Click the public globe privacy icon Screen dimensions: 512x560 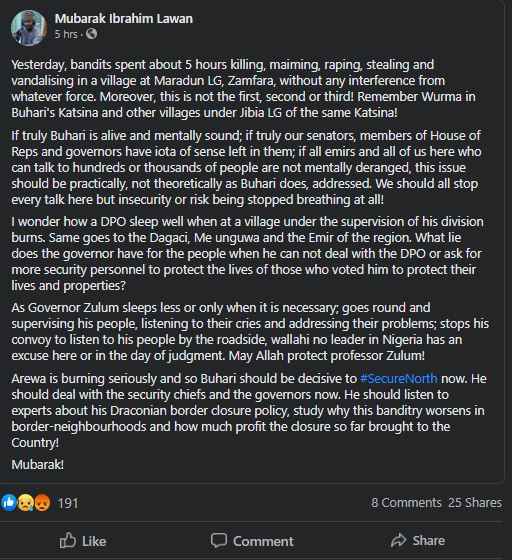click(x=91, y=34)
